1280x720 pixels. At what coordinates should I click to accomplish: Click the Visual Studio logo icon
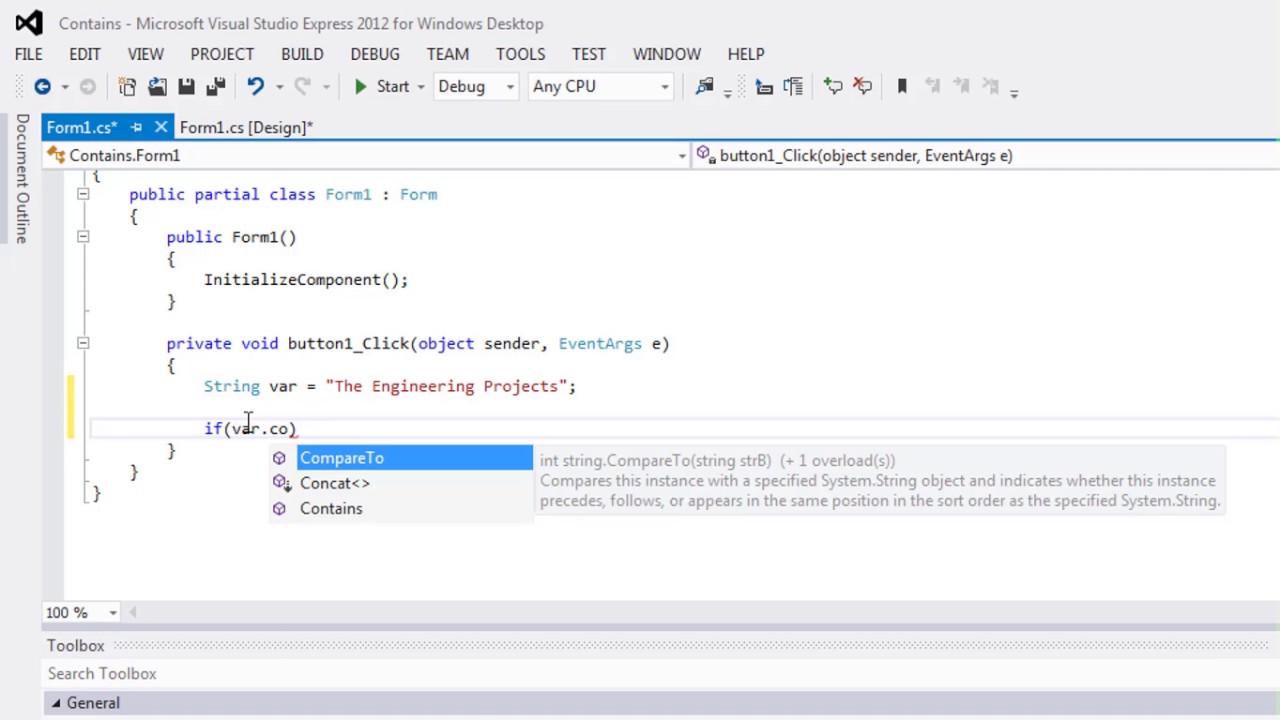[29, 23]
